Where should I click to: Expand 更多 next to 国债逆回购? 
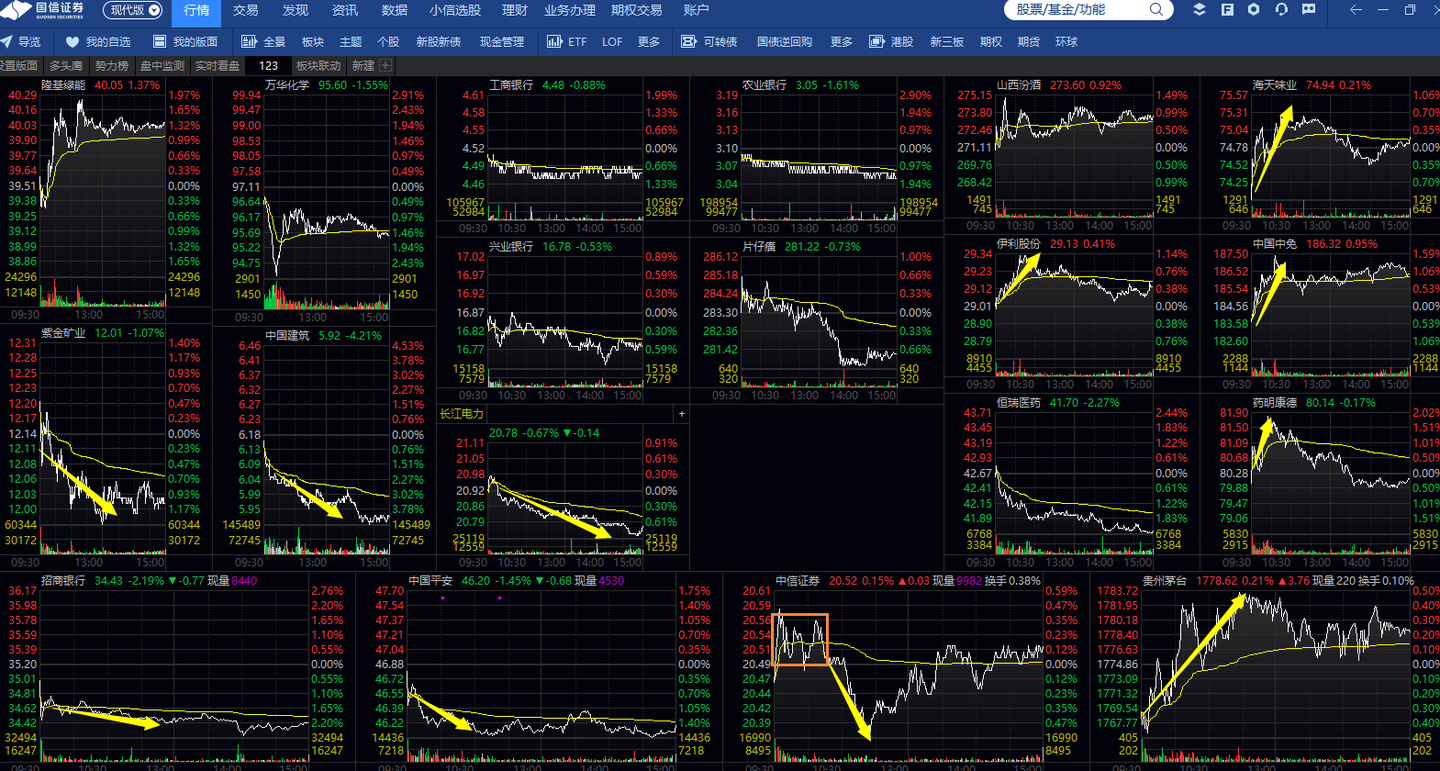[842, 42]
